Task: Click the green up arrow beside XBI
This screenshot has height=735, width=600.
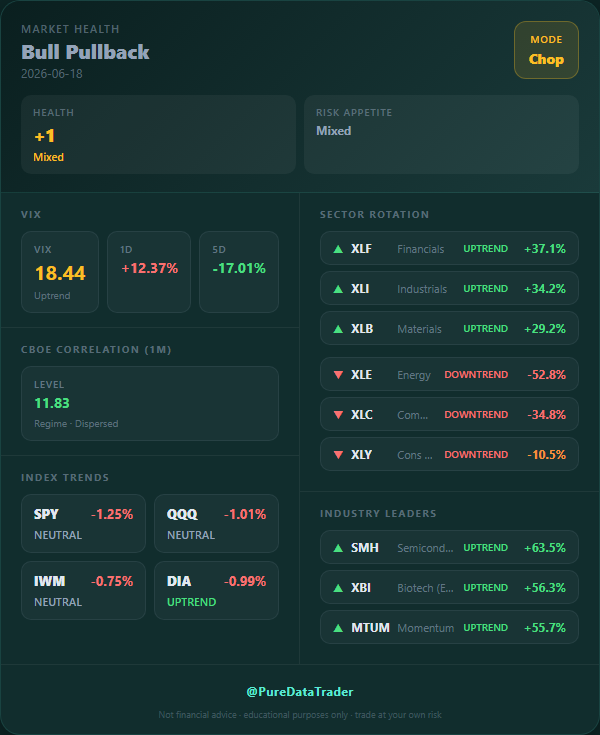Action: 338,587
